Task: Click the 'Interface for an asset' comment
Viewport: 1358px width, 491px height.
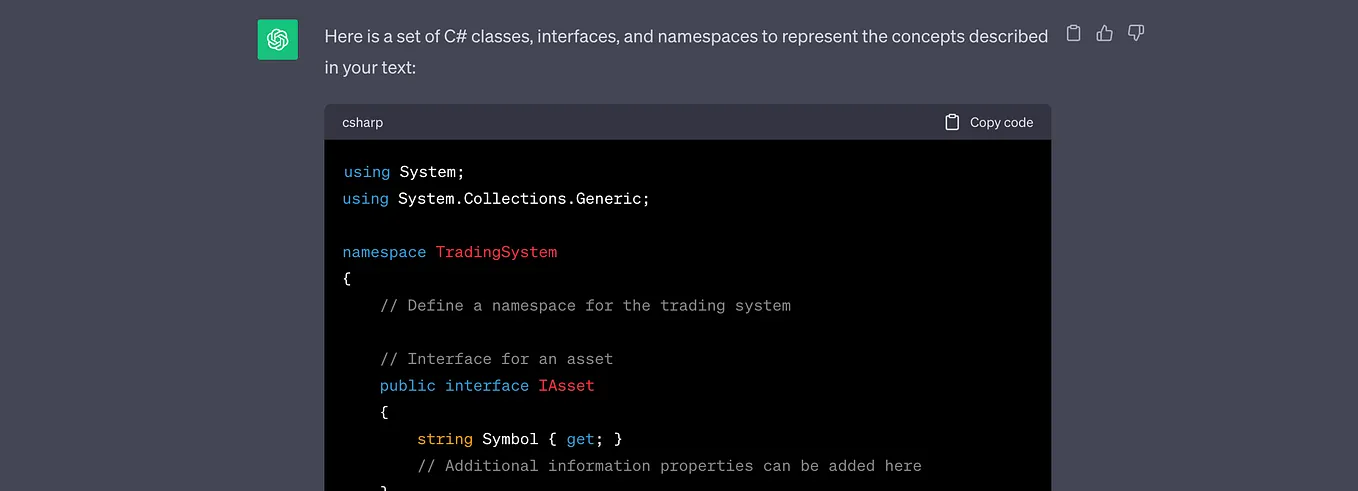Action: (496, 359)
